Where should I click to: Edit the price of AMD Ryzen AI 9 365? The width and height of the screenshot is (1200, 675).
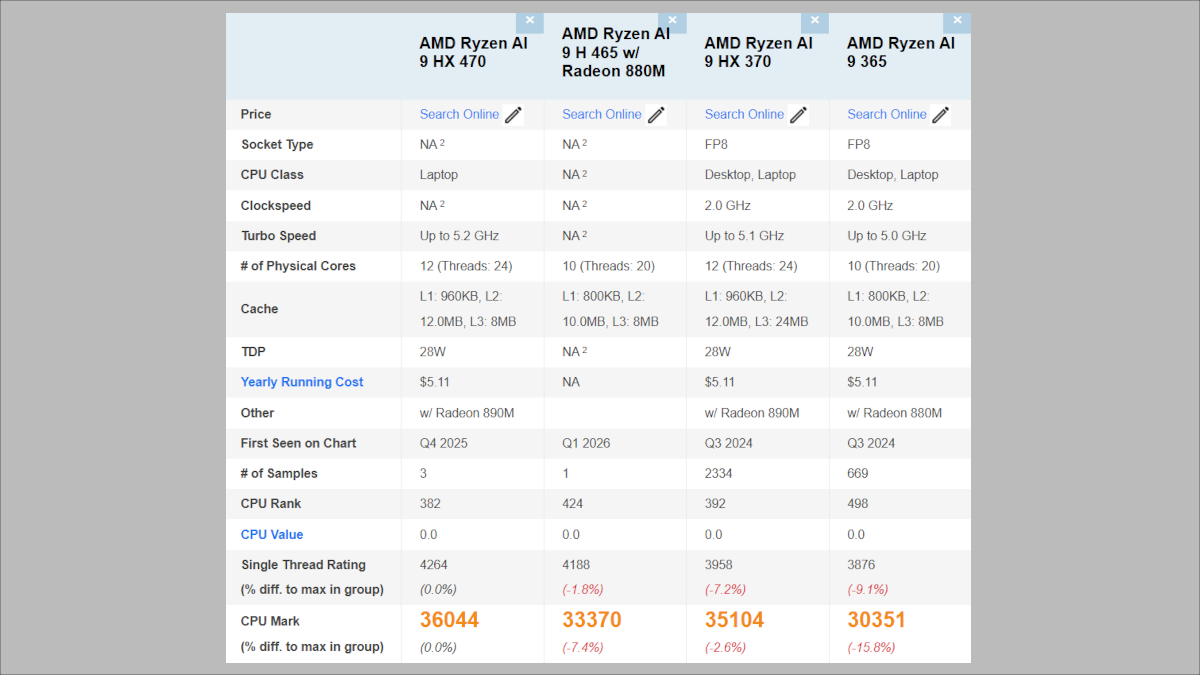click(x=940, y=114)
